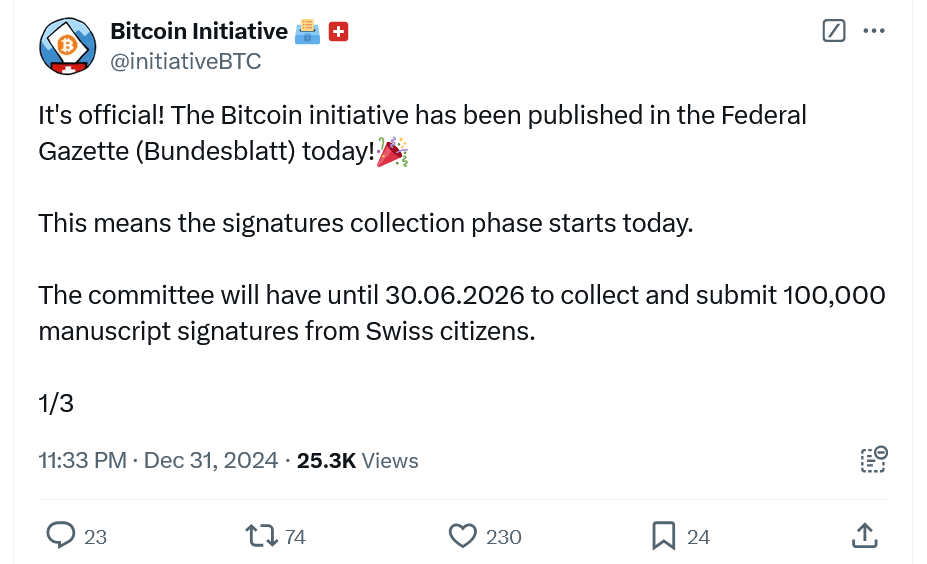Viewport: 927px width, 564px height.
Task: Repost the tweet using the retweet icon
Action: [262, 536]
